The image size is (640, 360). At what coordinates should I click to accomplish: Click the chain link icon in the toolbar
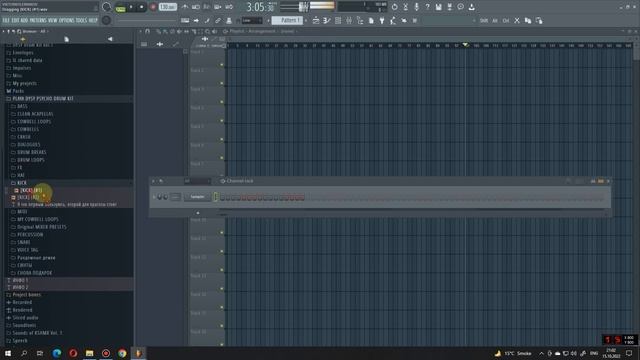[218, 20]
